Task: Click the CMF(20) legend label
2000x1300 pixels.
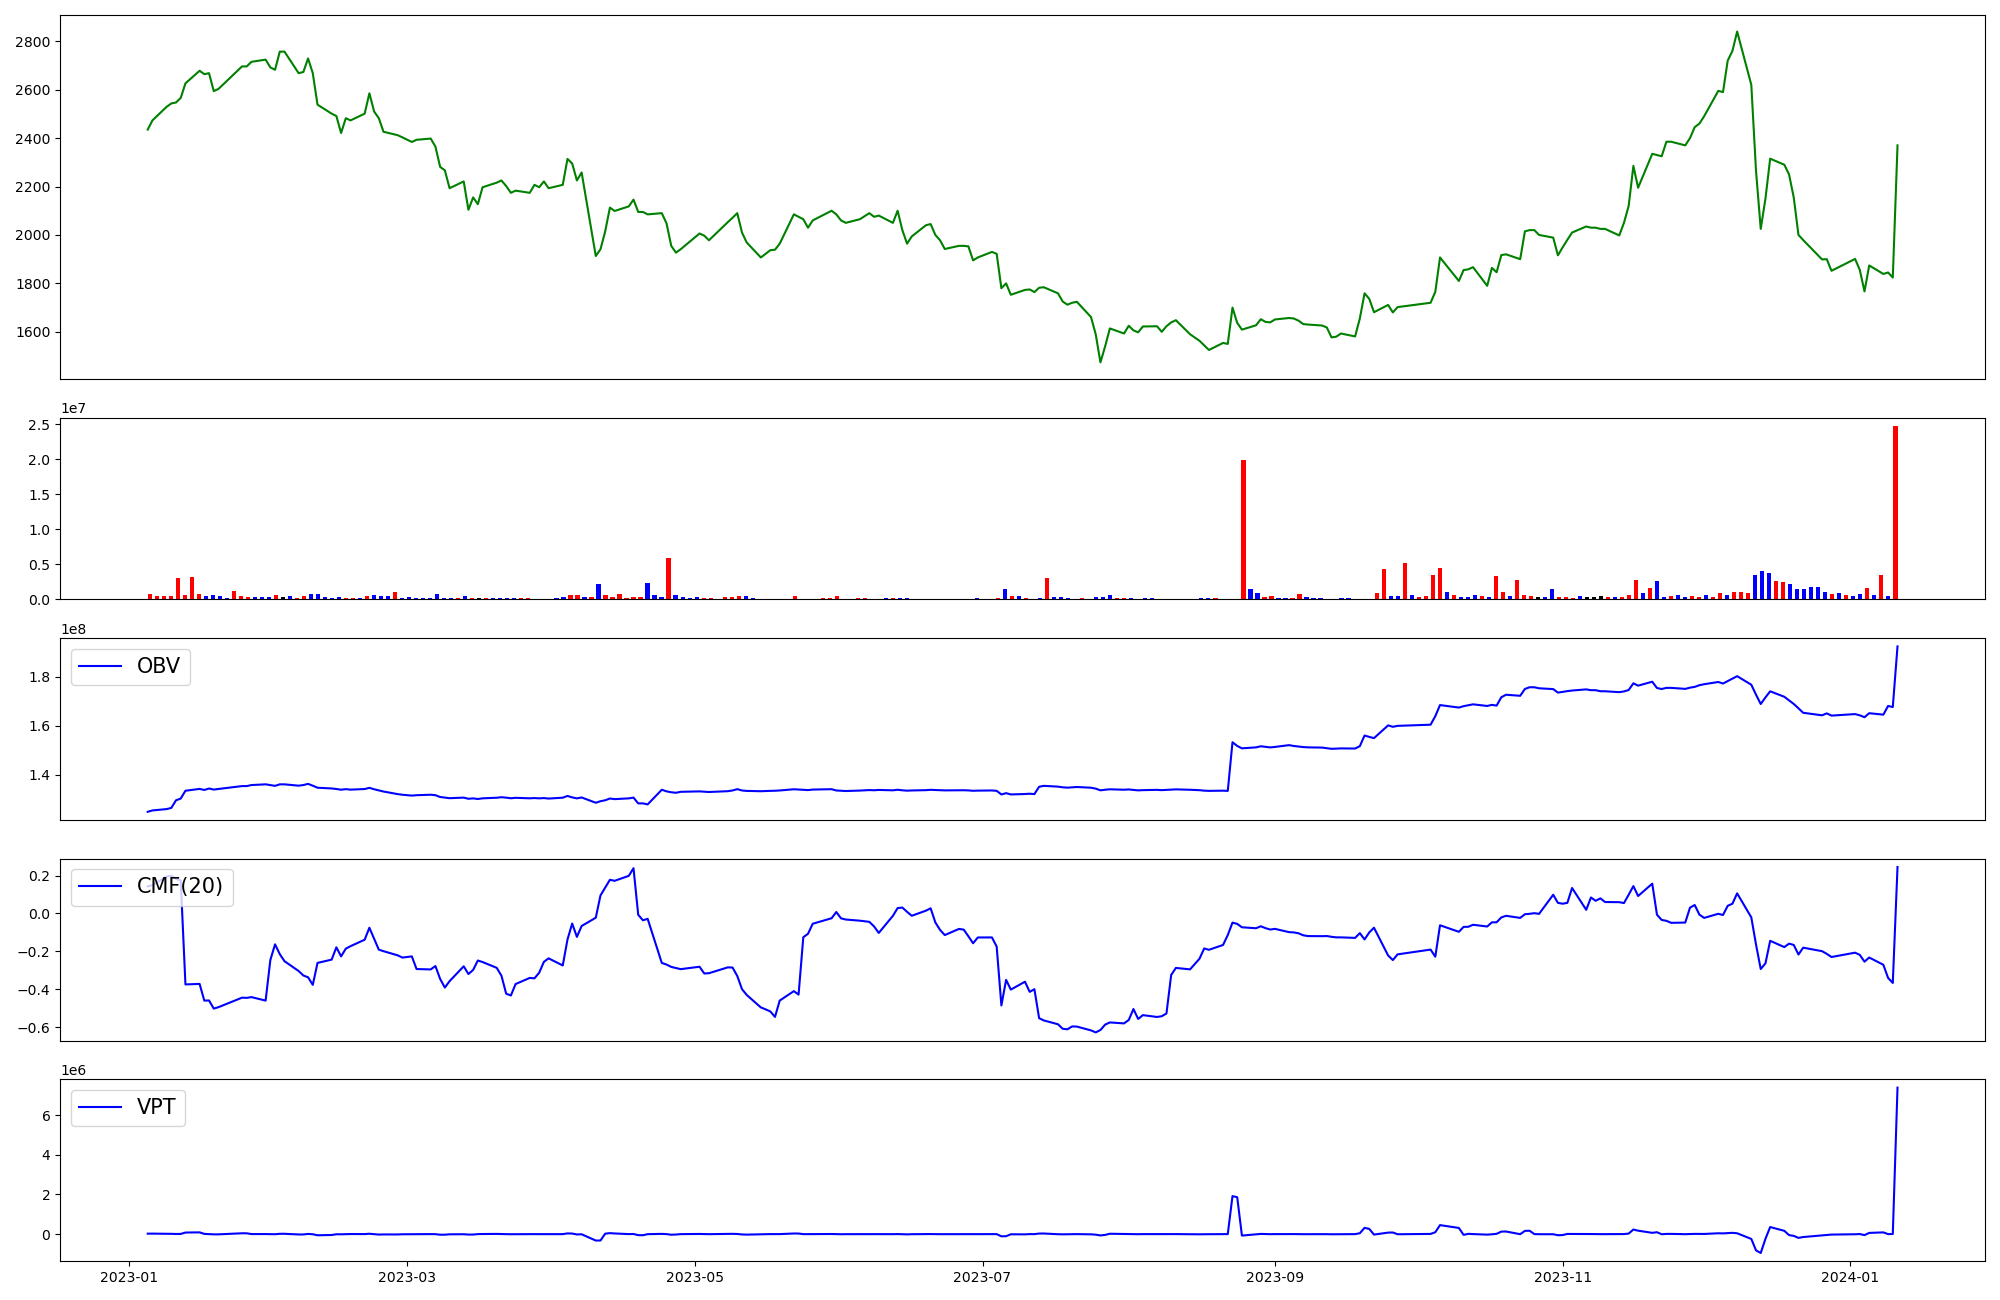Action: [x=179, y=886]
